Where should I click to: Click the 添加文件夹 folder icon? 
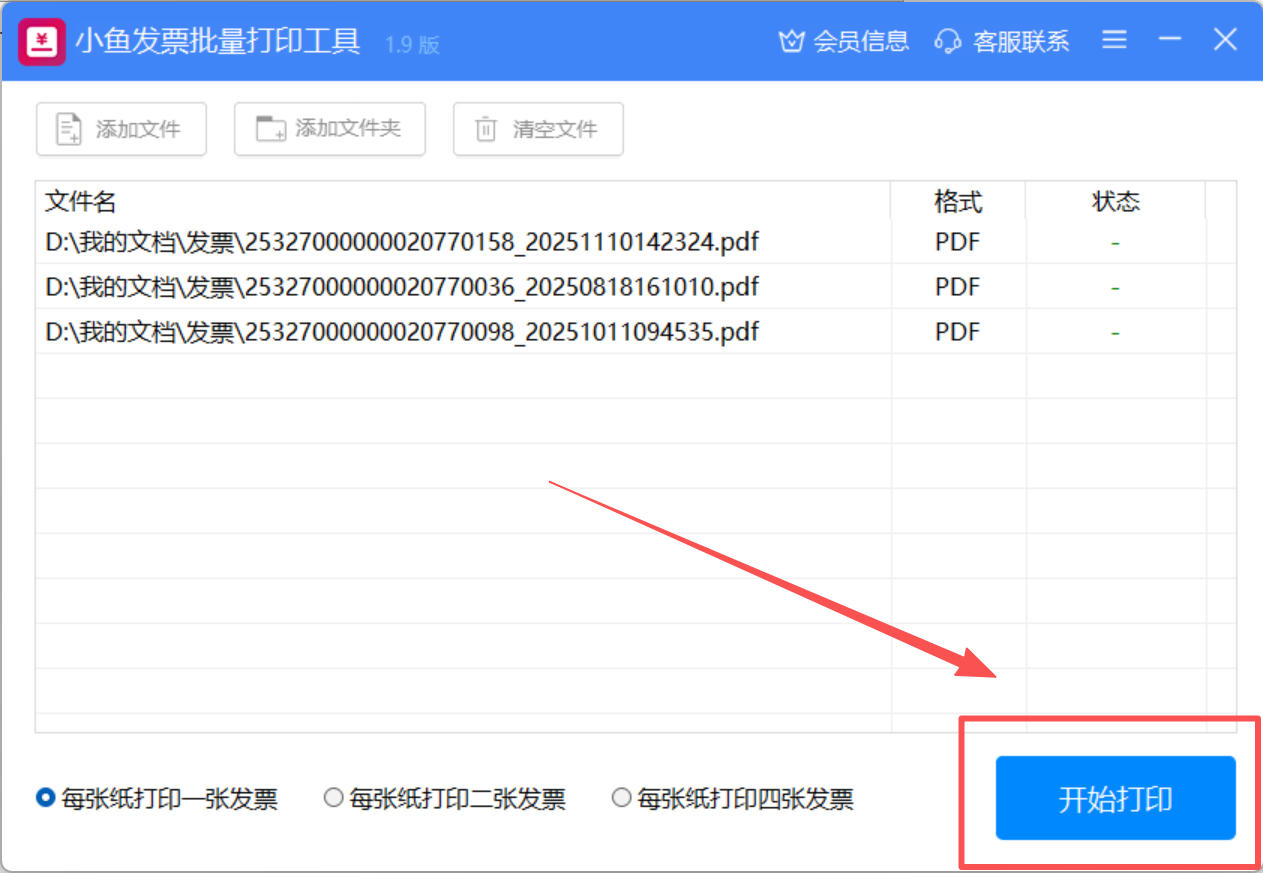pos(270,129)
